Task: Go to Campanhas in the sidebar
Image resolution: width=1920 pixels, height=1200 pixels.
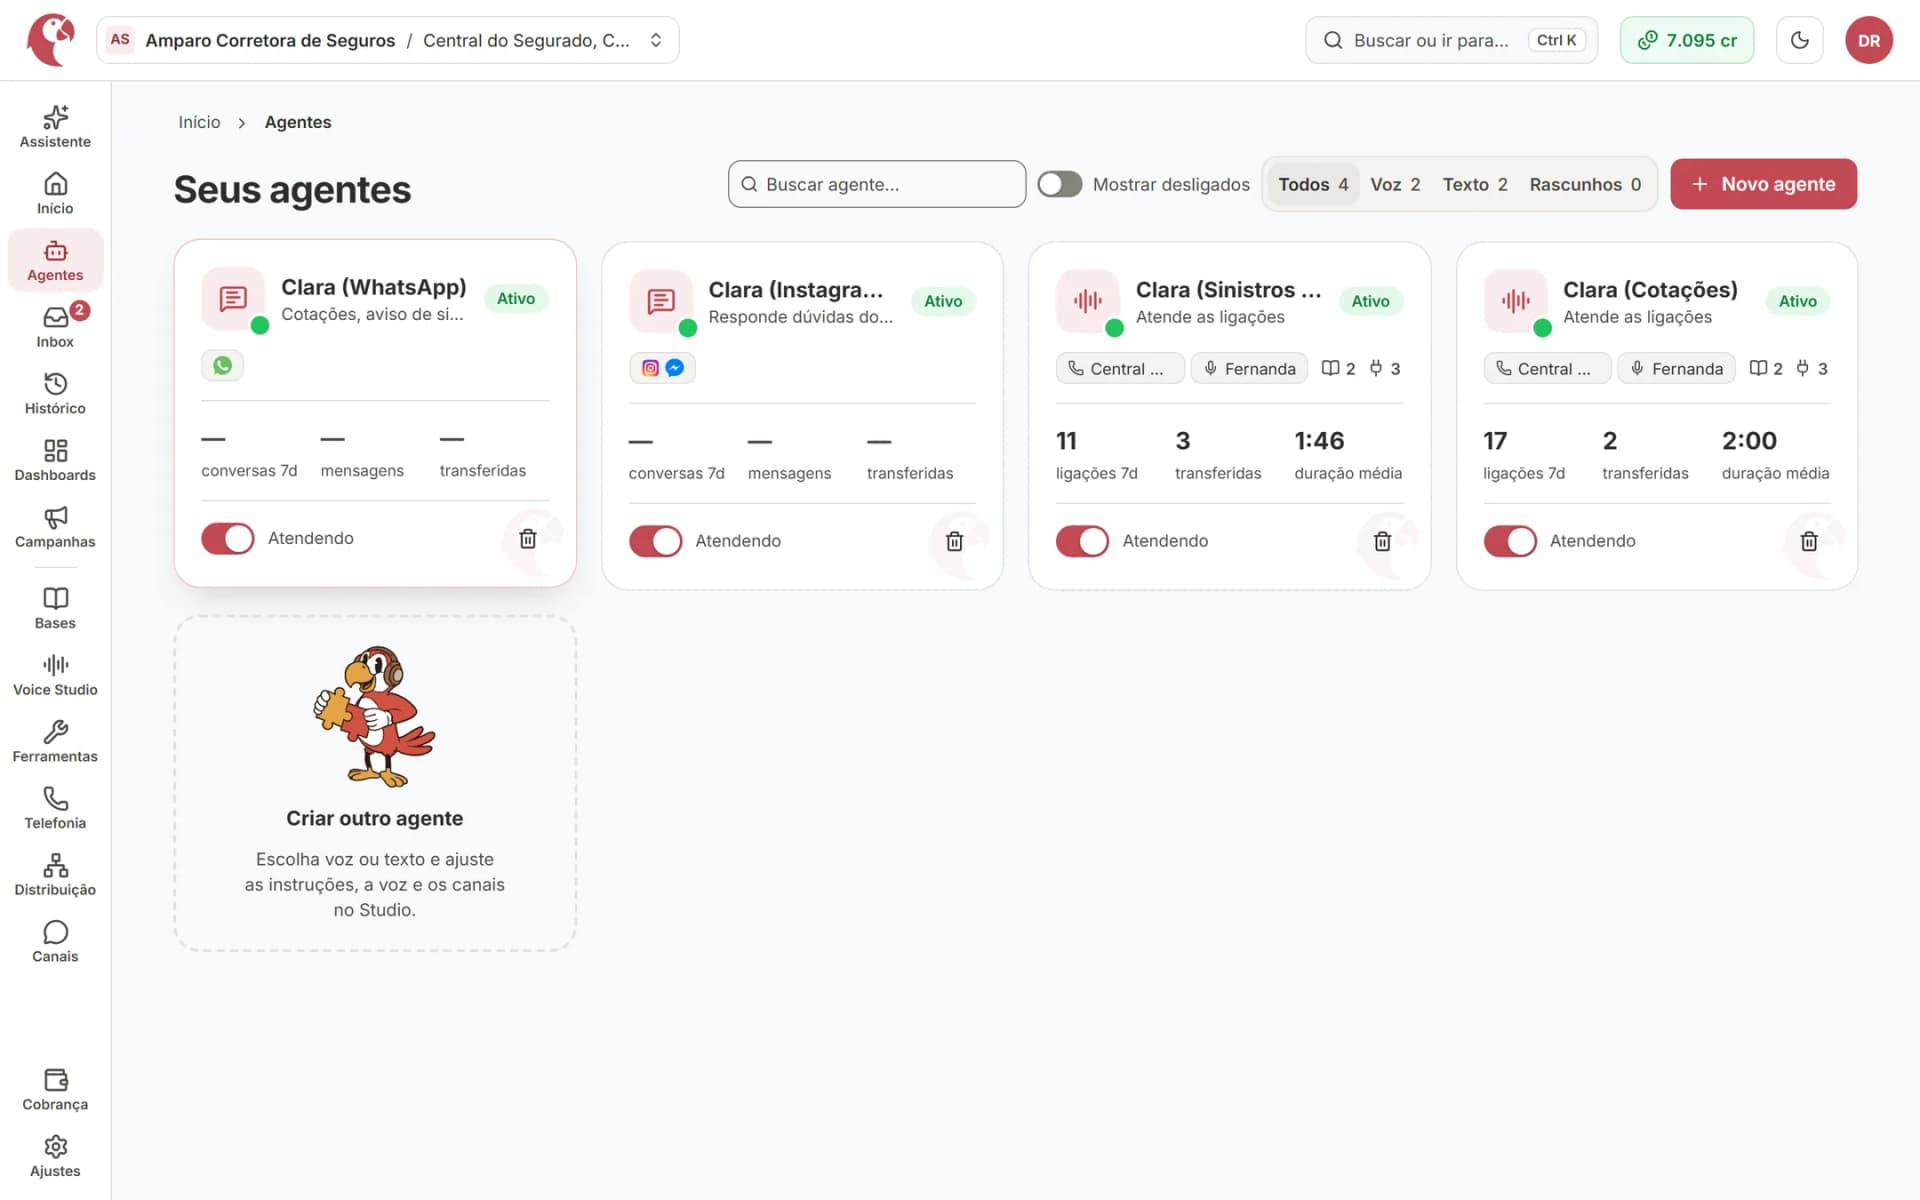Action: click(55, 527)
